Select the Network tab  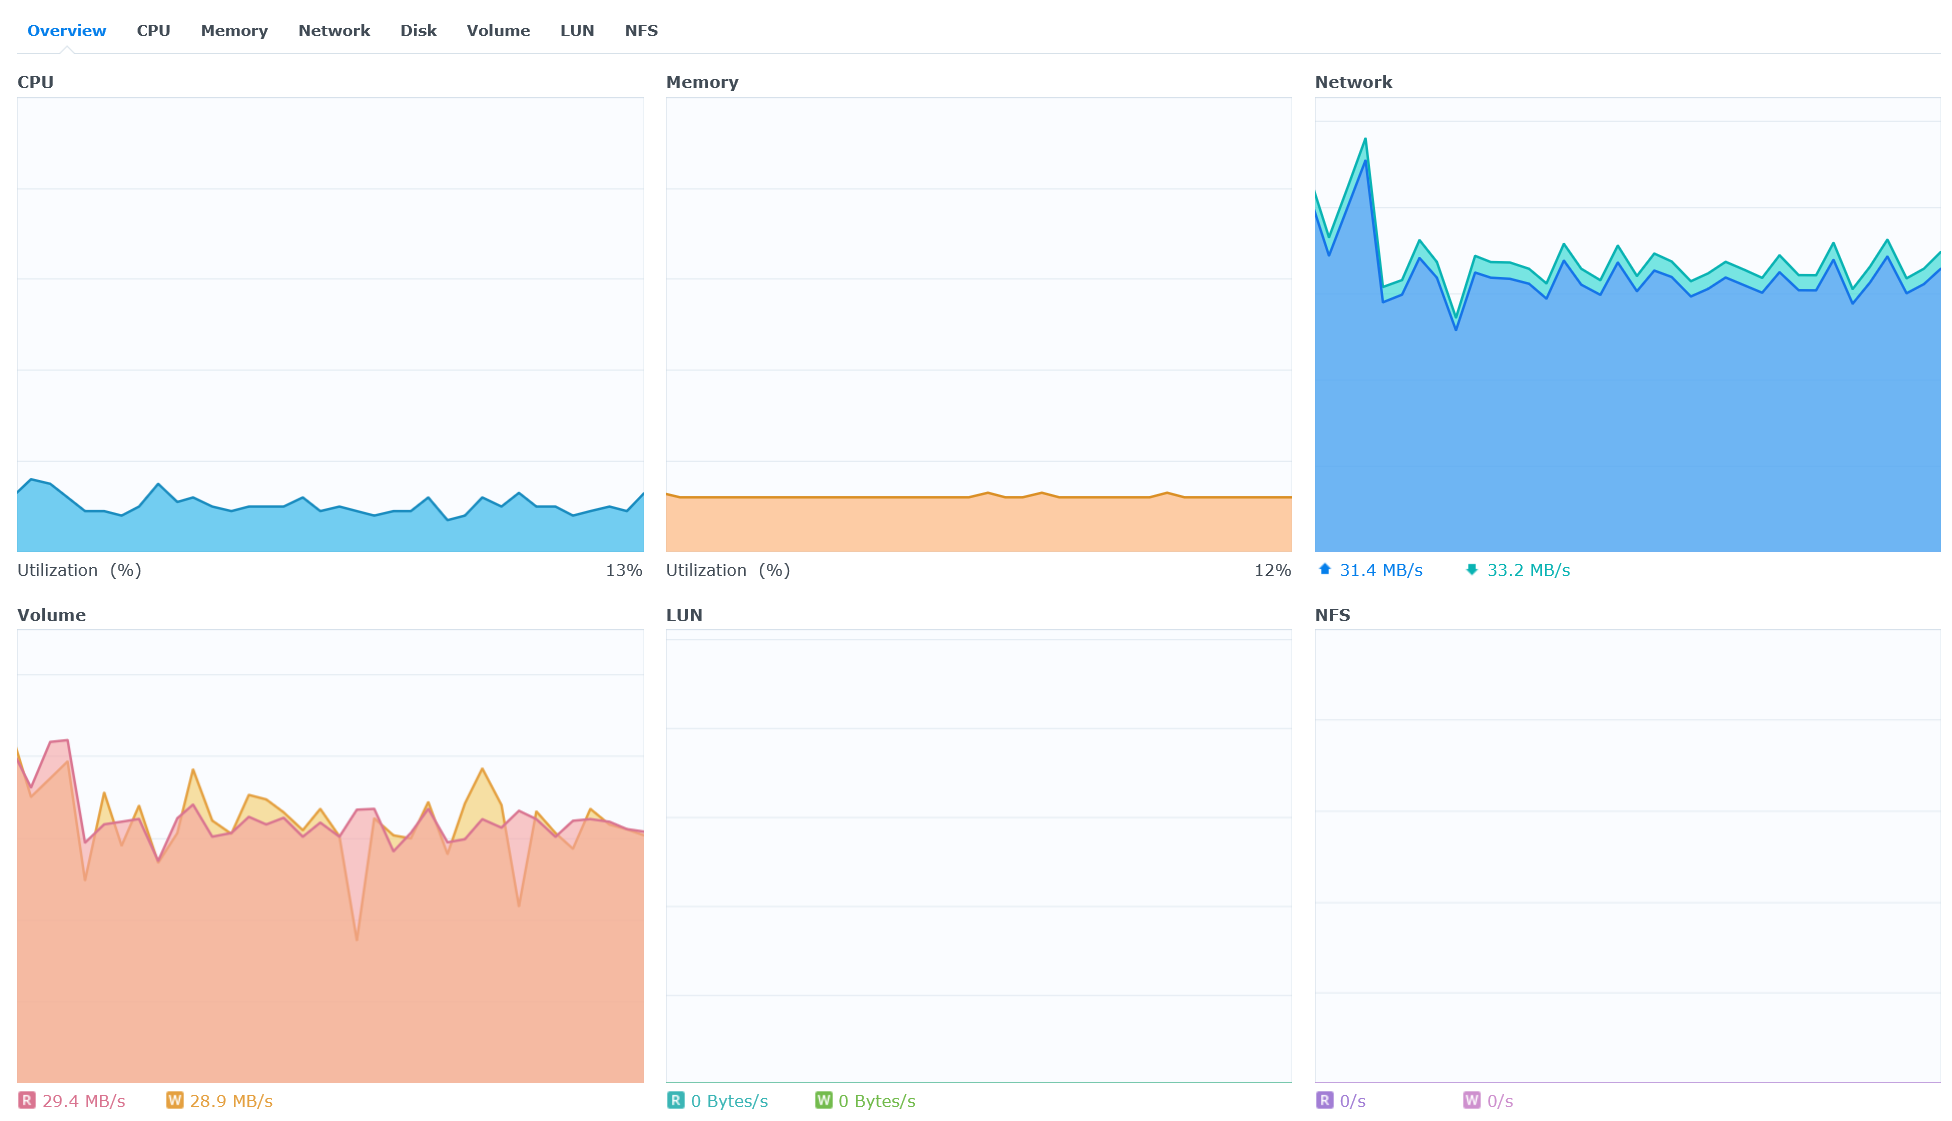coord(334,30)
